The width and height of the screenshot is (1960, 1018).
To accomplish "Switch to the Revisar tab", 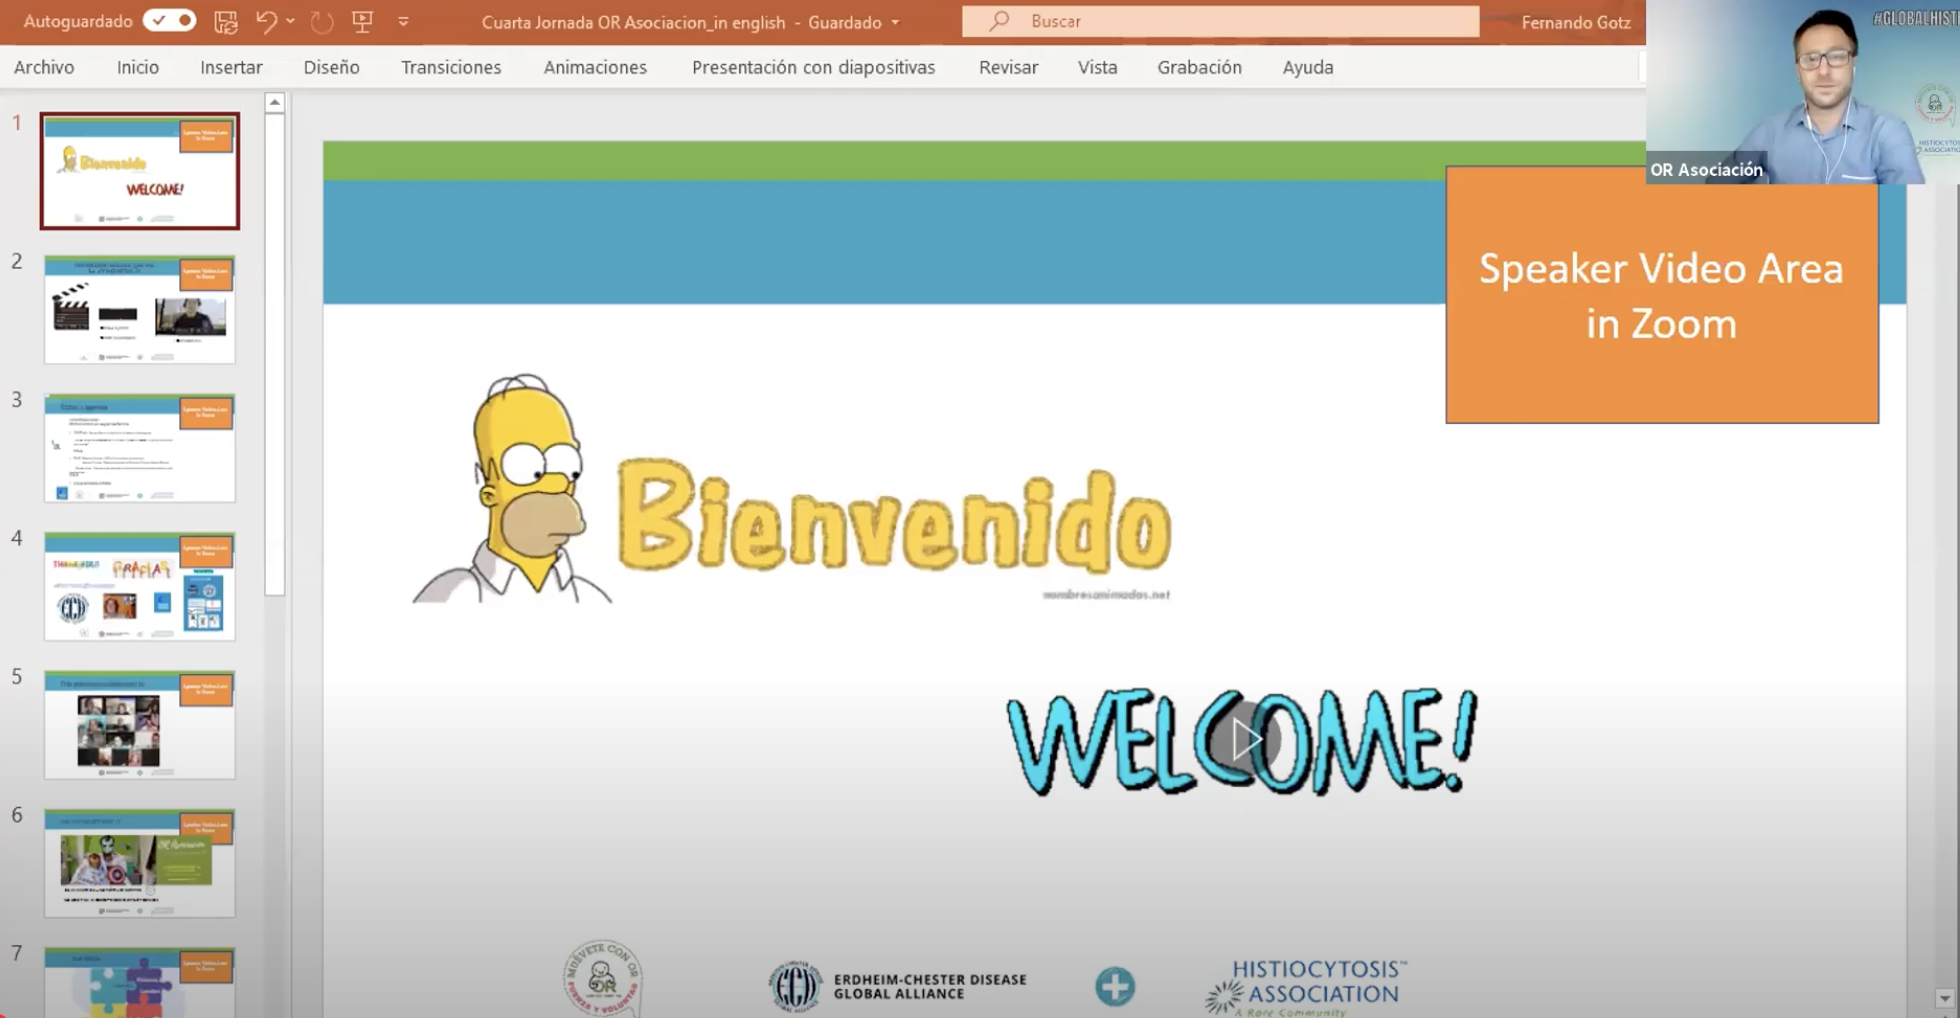I will 1008,67.
